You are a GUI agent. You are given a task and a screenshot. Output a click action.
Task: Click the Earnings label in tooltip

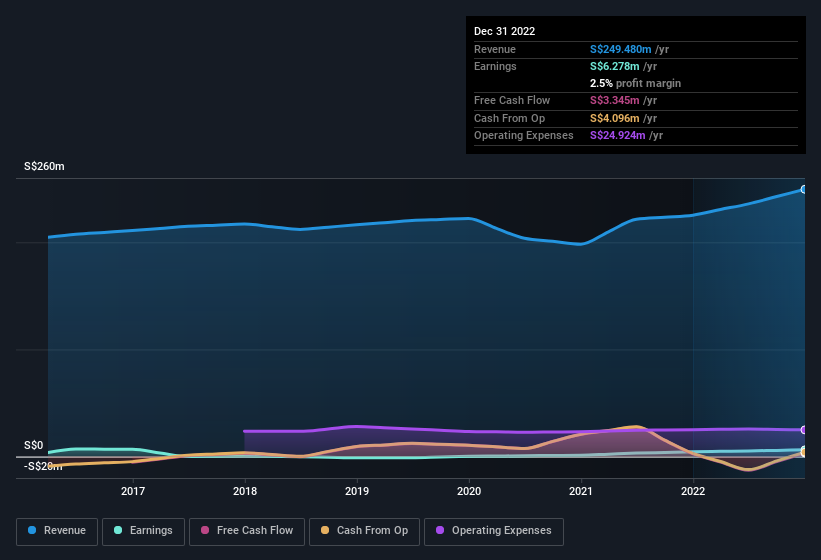[495, 66]
